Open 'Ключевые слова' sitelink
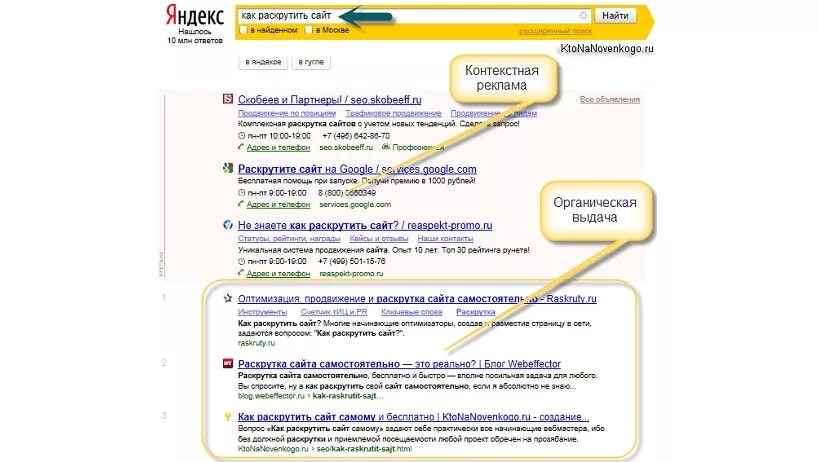This screenshot has height=462, width=818. 412,312
